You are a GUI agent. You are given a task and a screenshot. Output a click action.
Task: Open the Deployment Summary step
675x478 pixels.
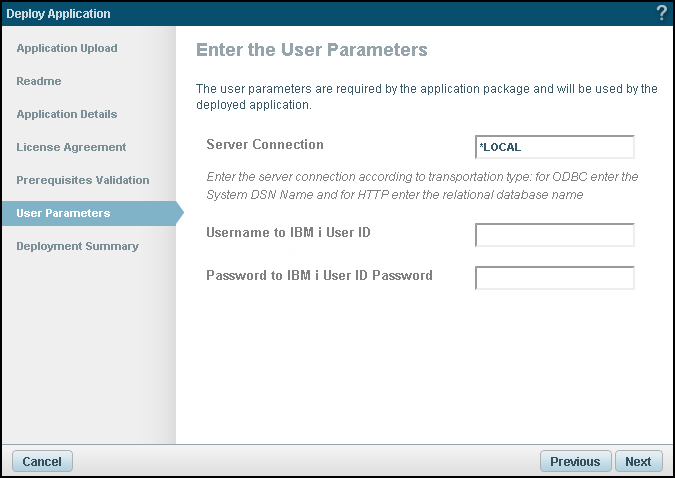coord(77,246)
